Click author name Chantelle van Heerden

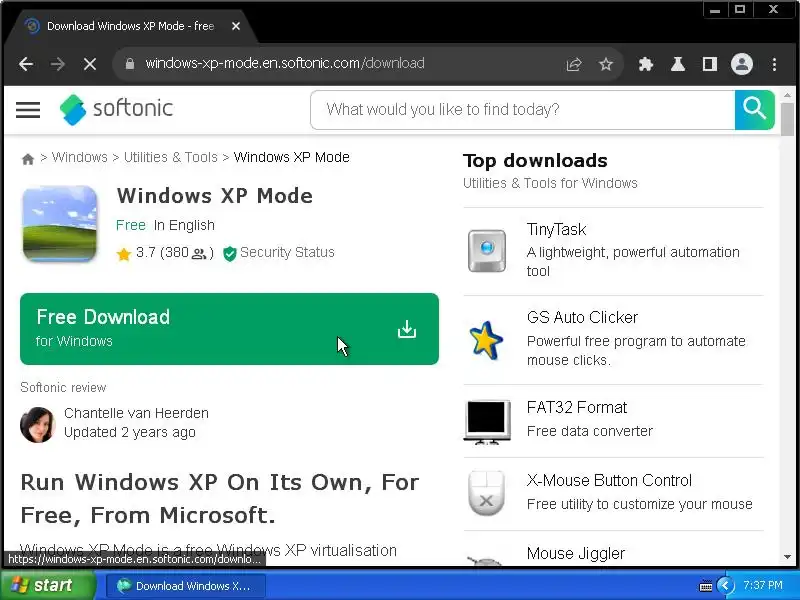(136, 413)
